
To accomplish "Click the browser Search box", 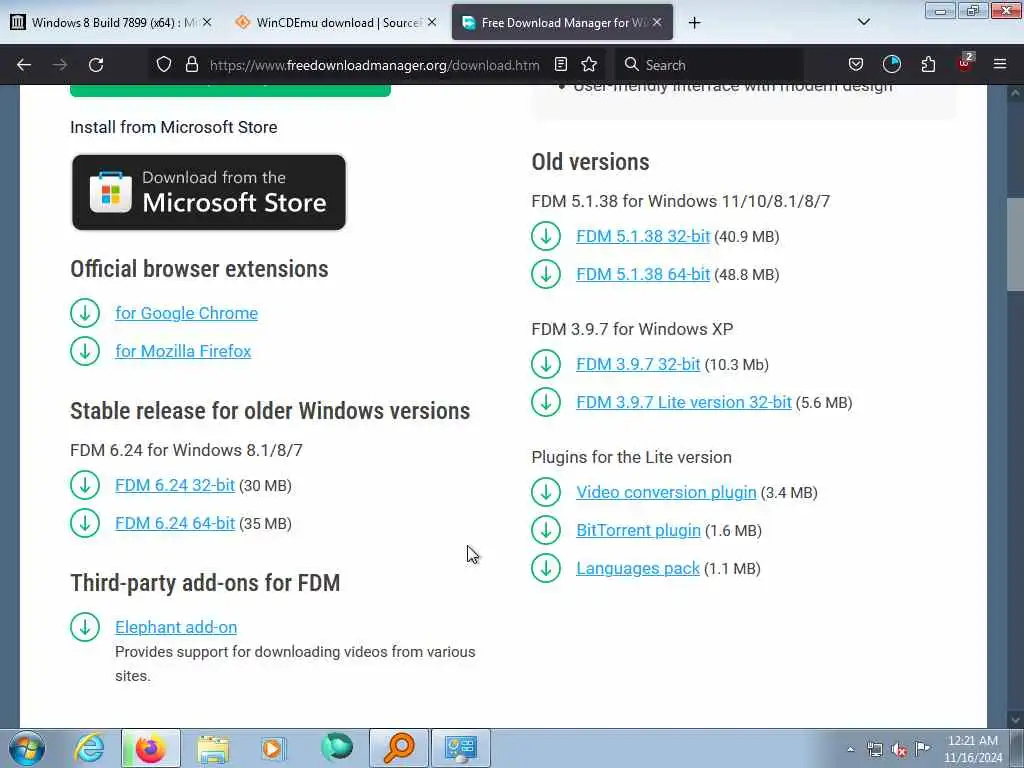I will pyautogui.click(x=708, y=65).
